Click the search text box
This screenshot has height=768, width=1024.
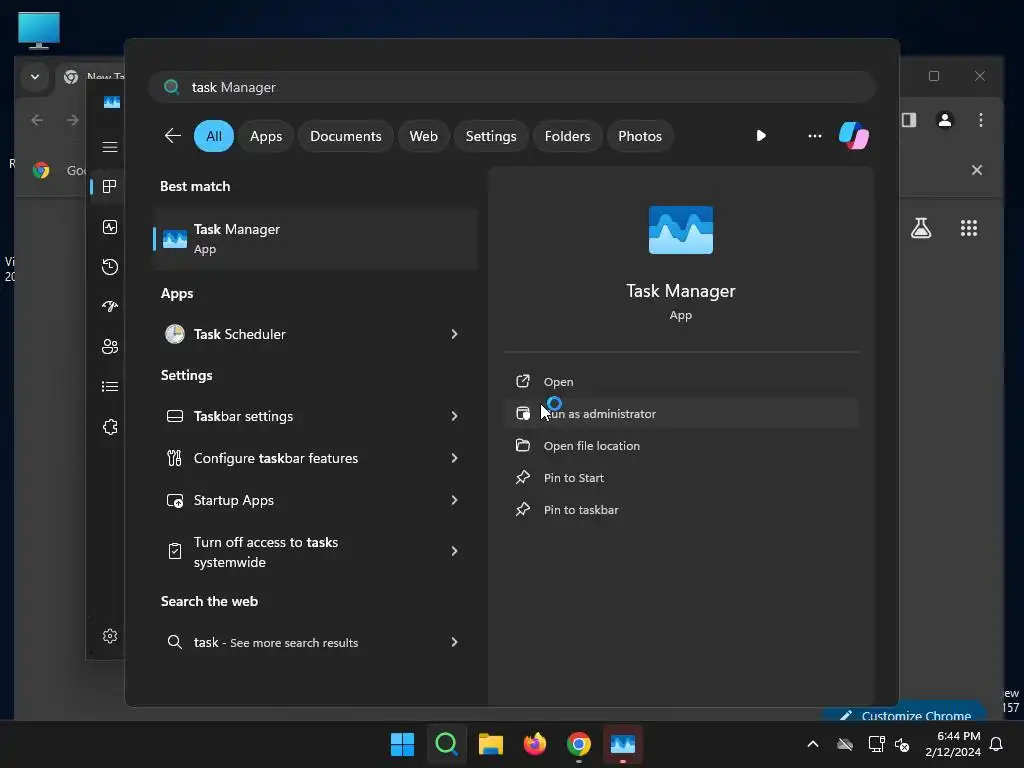point(512,87)
